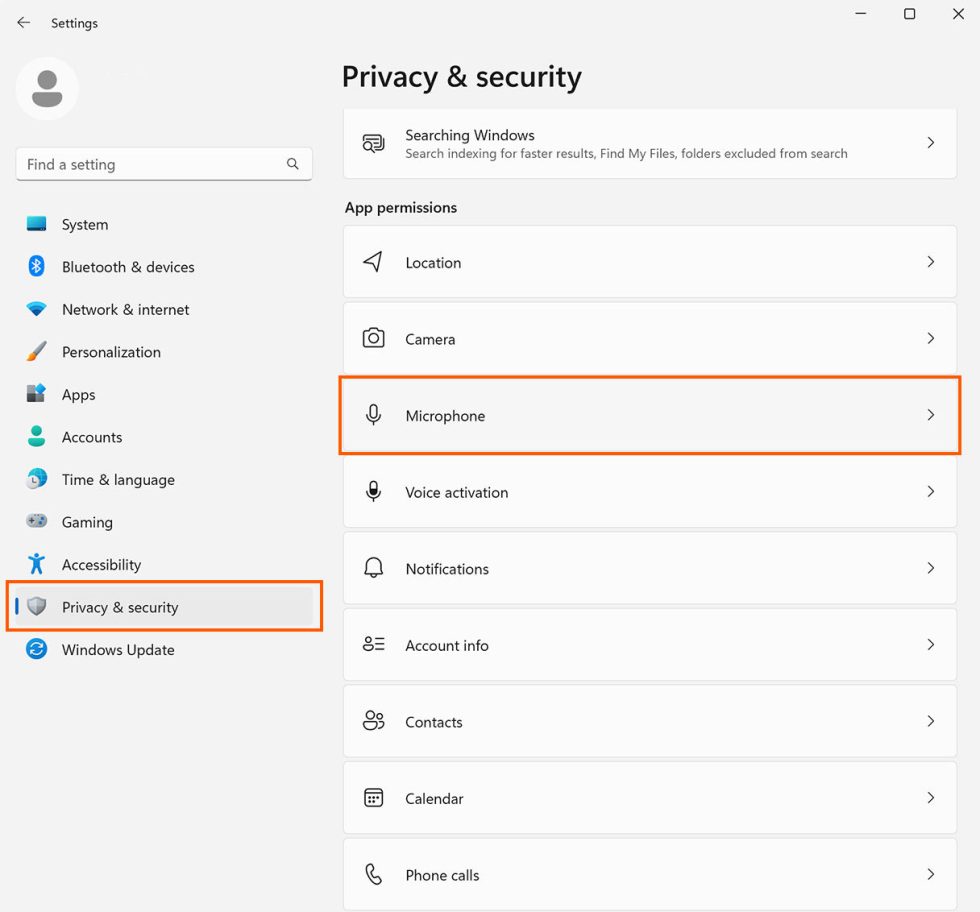The image size is (980, 912).
Task: Open Searching Windows via its chevron
Action: coord(930,143)
